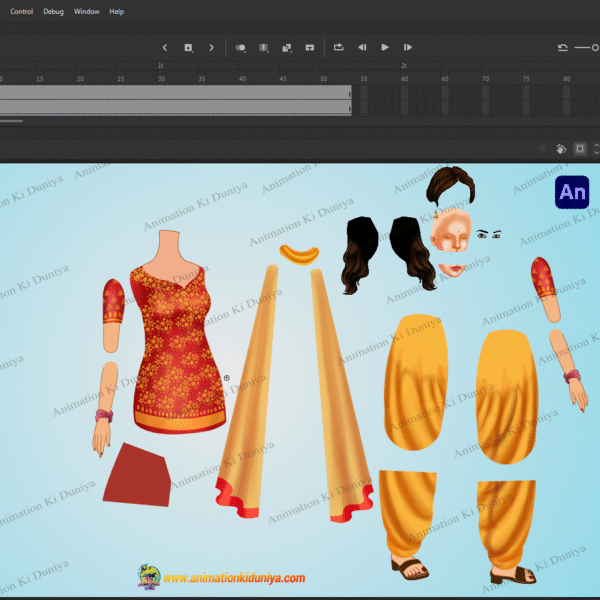Select the eyes and eyebrows symbol
The width and height of the screenshot is (600, 600).
coord(489,234)
